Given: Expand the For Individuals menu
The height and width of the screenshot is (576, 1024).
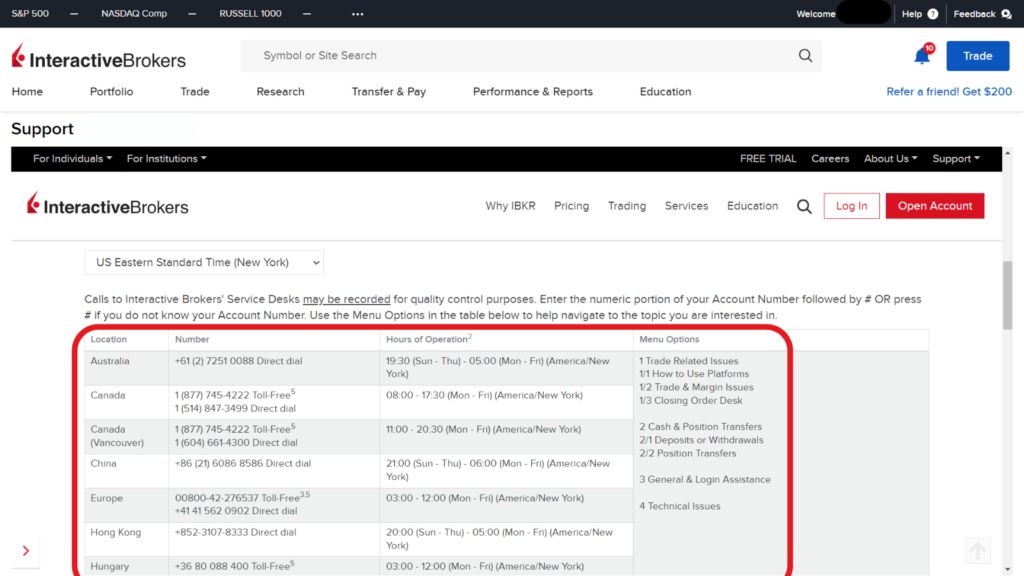Looking at the screenshot, I should (x=71, y=158).
